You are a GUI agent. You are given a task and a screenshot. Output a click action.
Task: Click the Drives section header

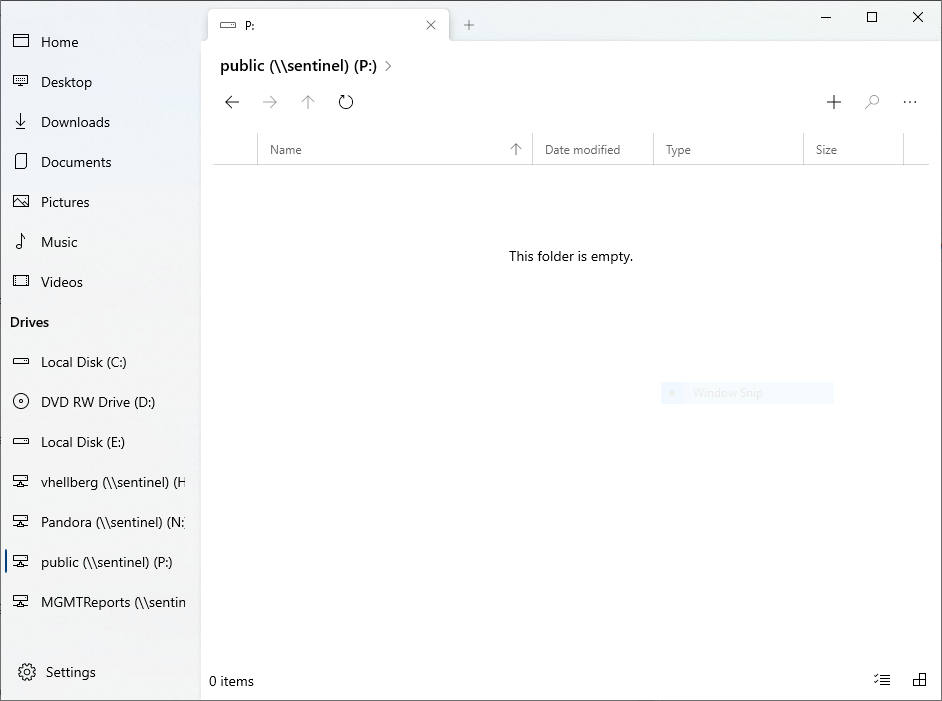(29, 323)
